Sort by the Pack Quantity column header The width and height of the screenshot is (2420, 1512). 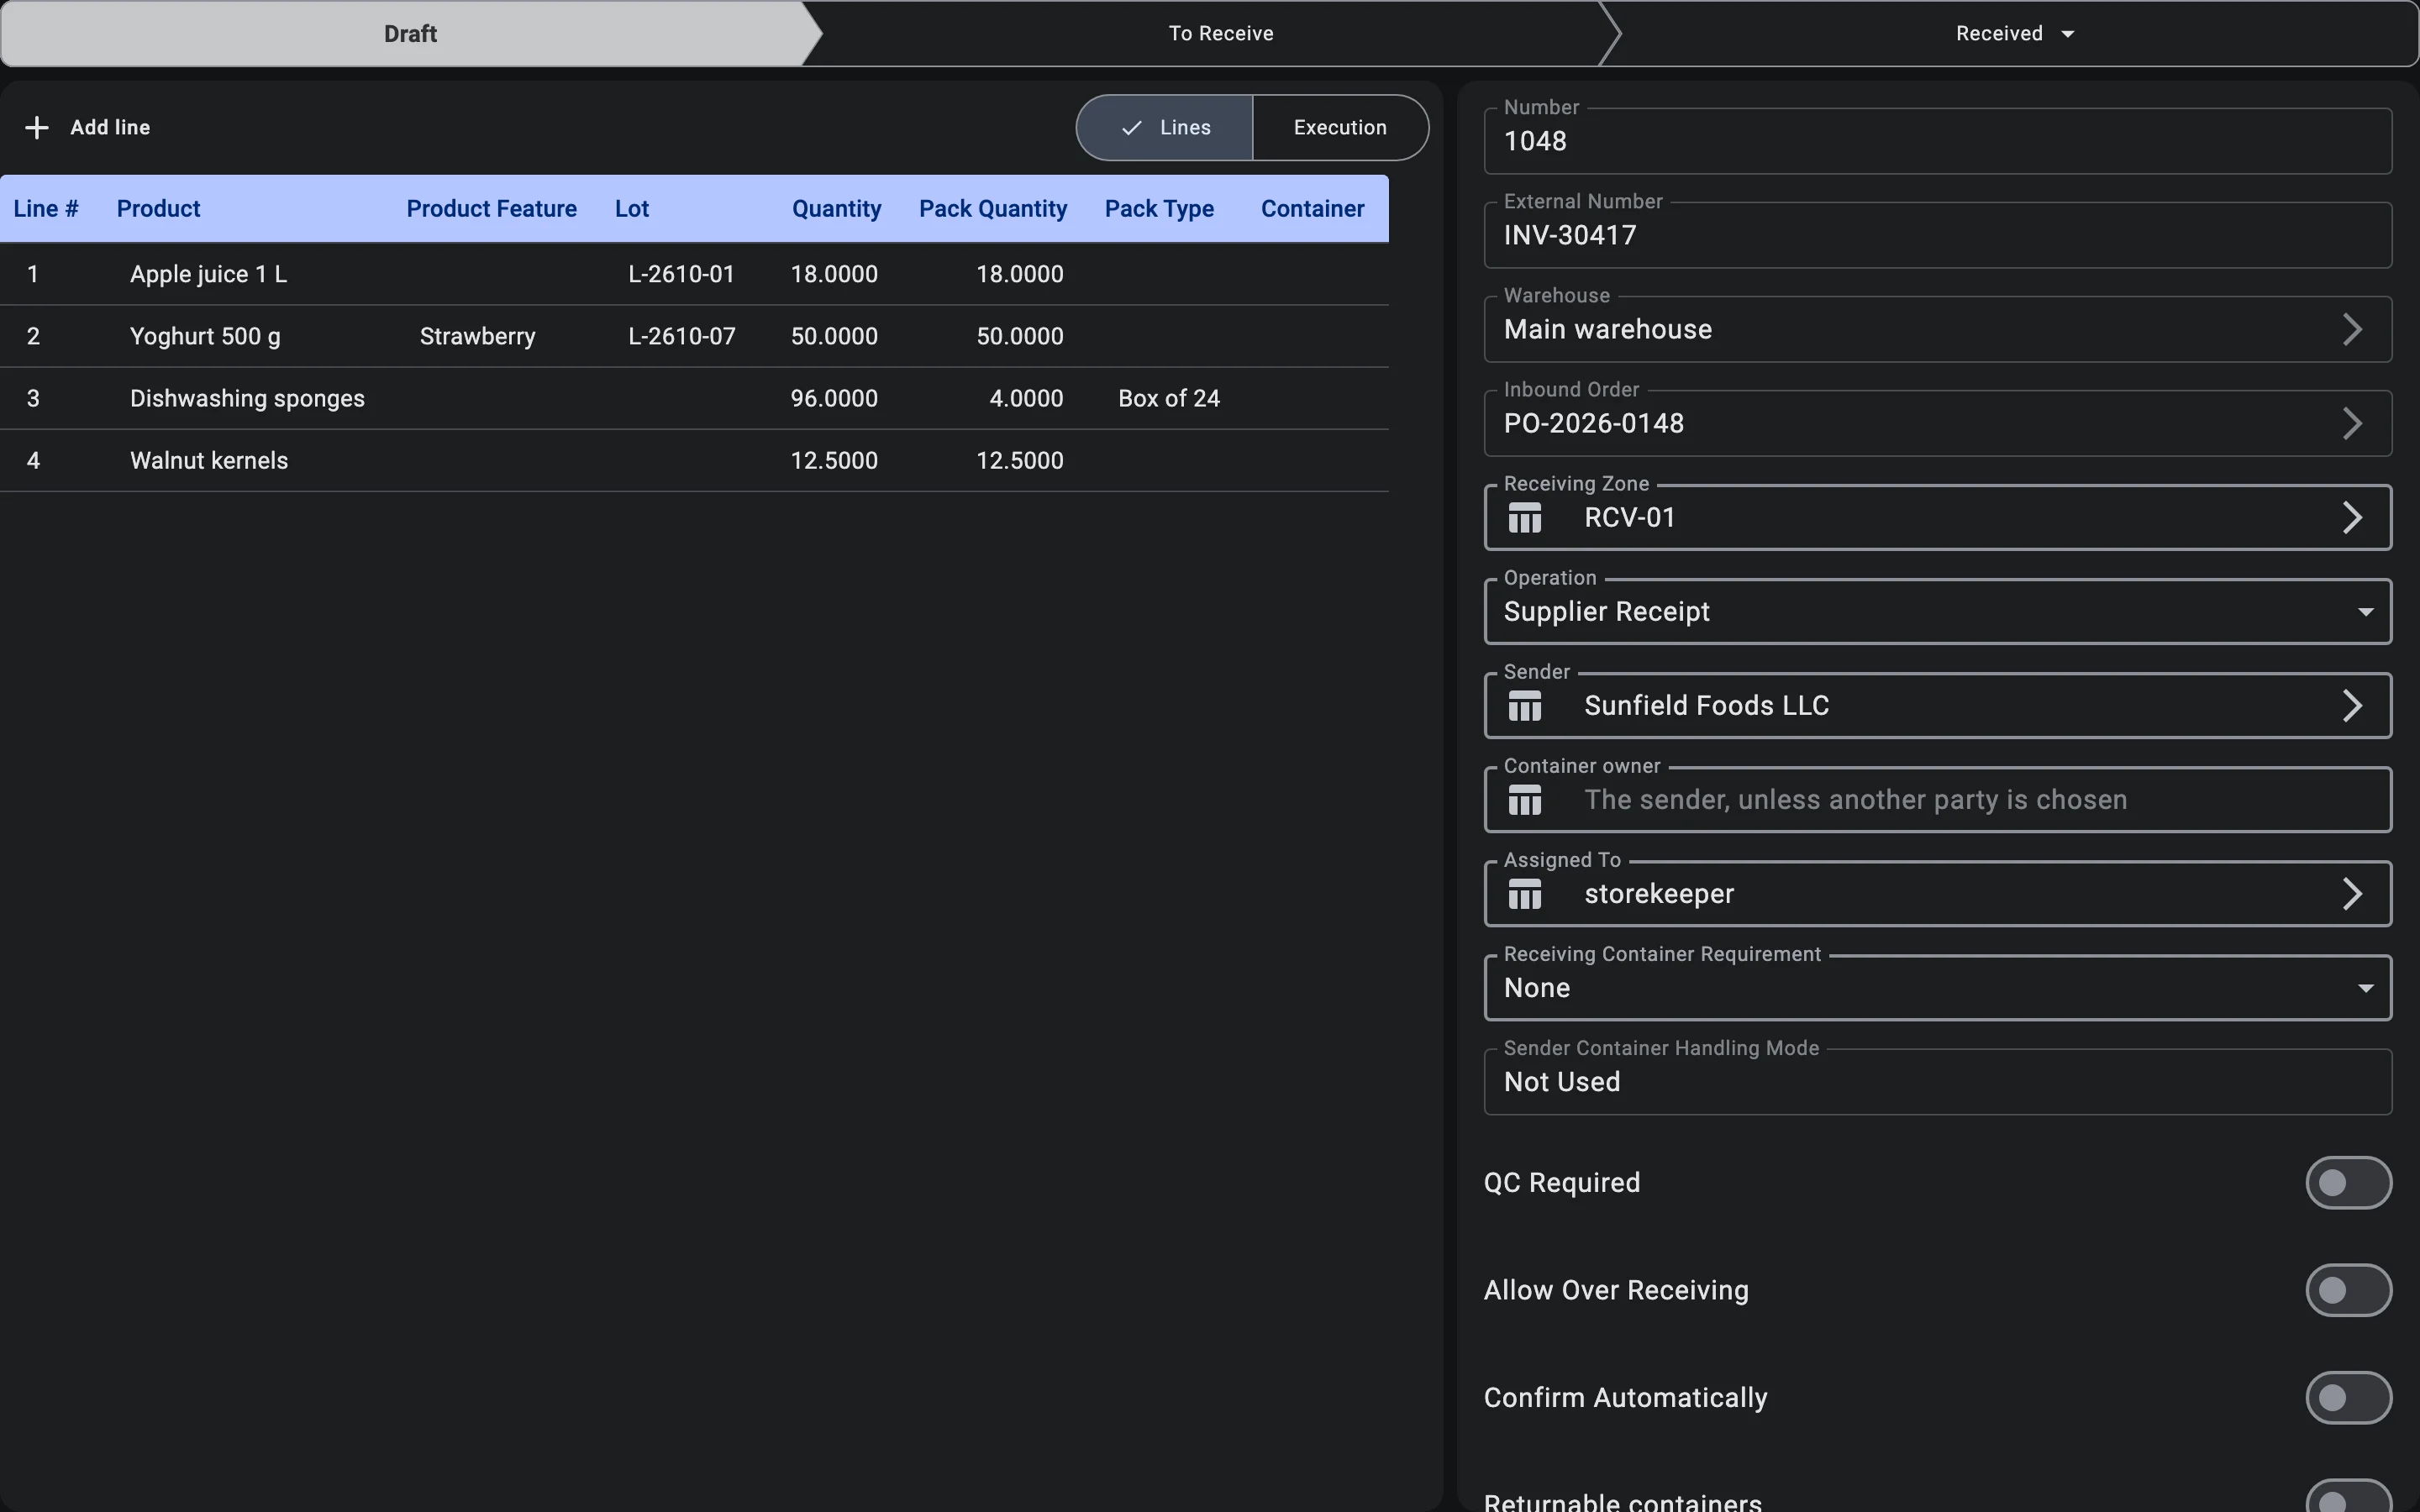coord(993,209)
